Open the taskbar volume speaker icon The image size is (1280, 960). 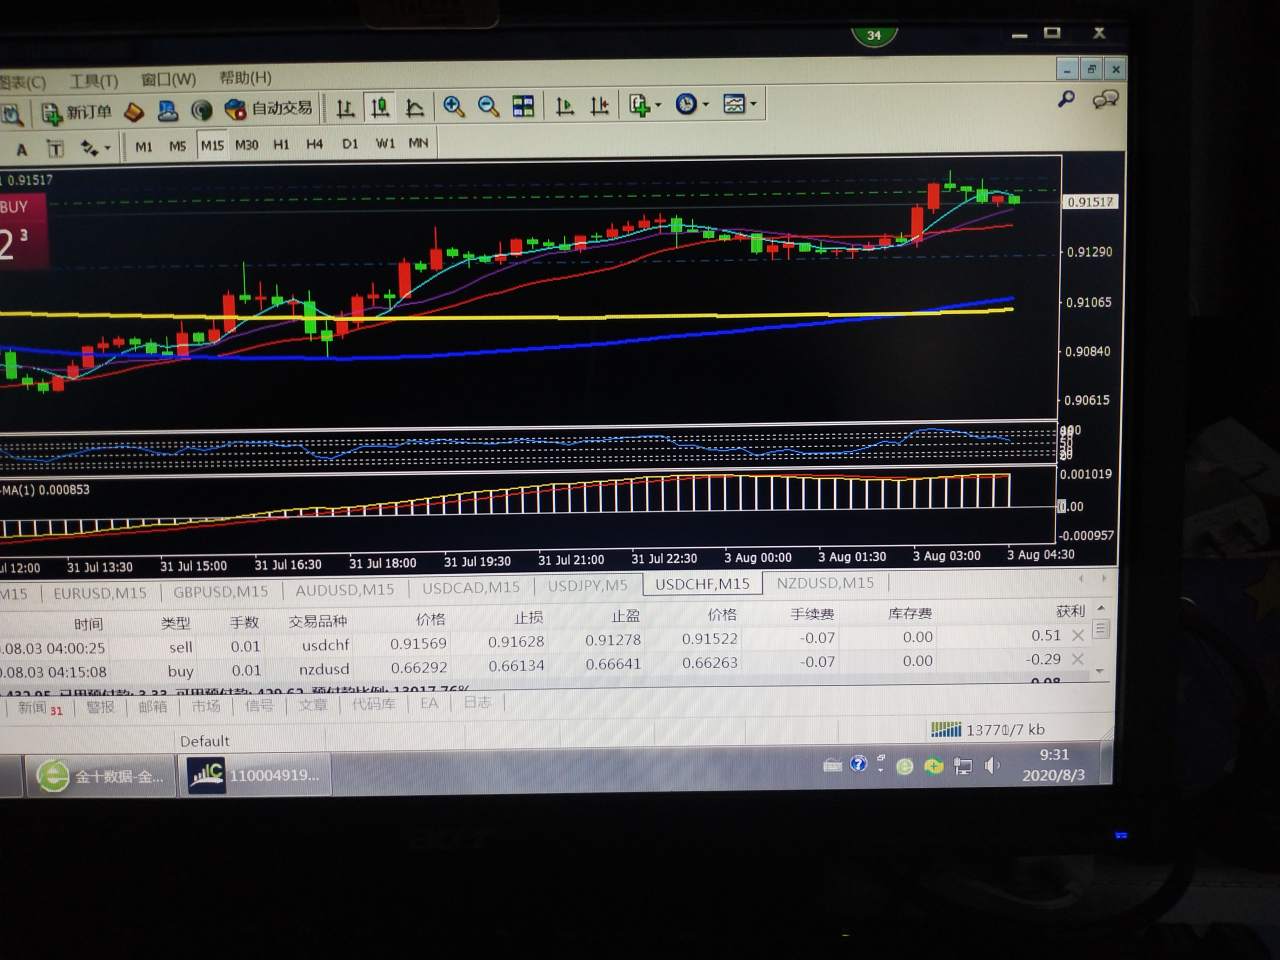click(x=991, y=766)
